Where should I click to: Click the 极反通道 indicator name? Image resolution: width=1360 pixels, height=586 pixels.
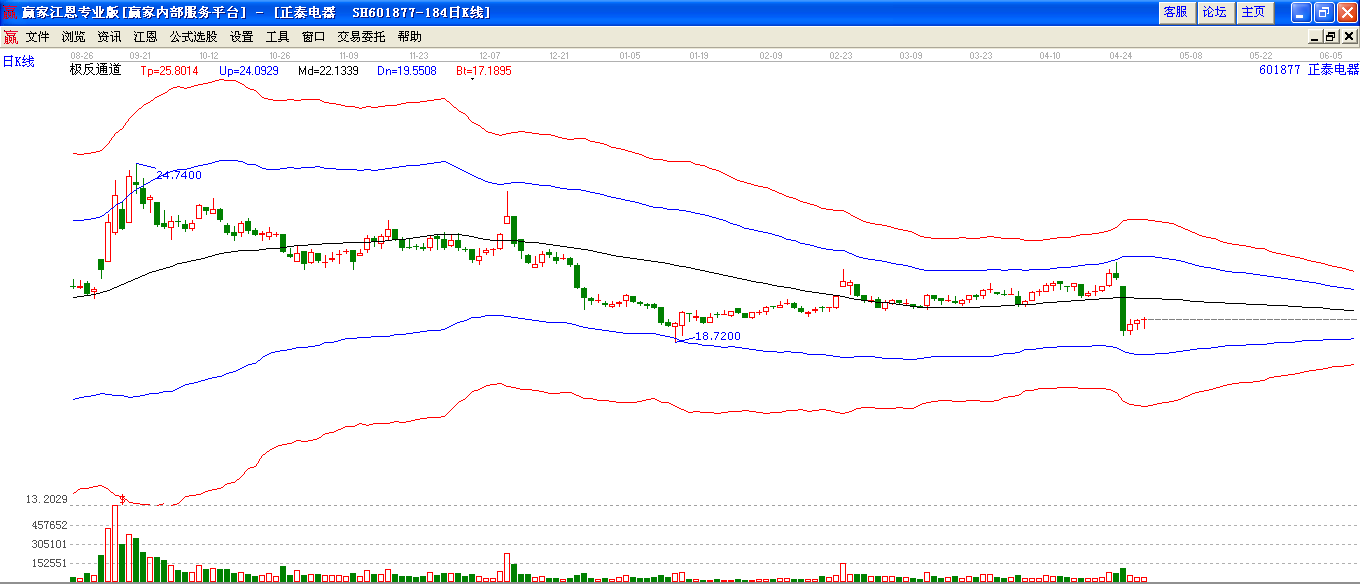pos(95,70)
